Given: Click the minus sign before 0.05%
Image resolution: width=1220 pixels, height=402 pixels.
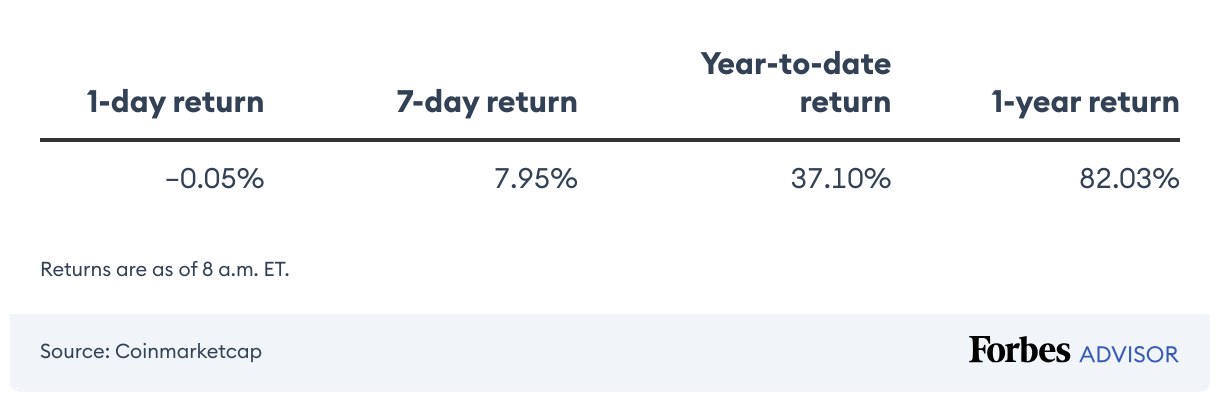Looking at the screenshot, I should coord(172,180).
